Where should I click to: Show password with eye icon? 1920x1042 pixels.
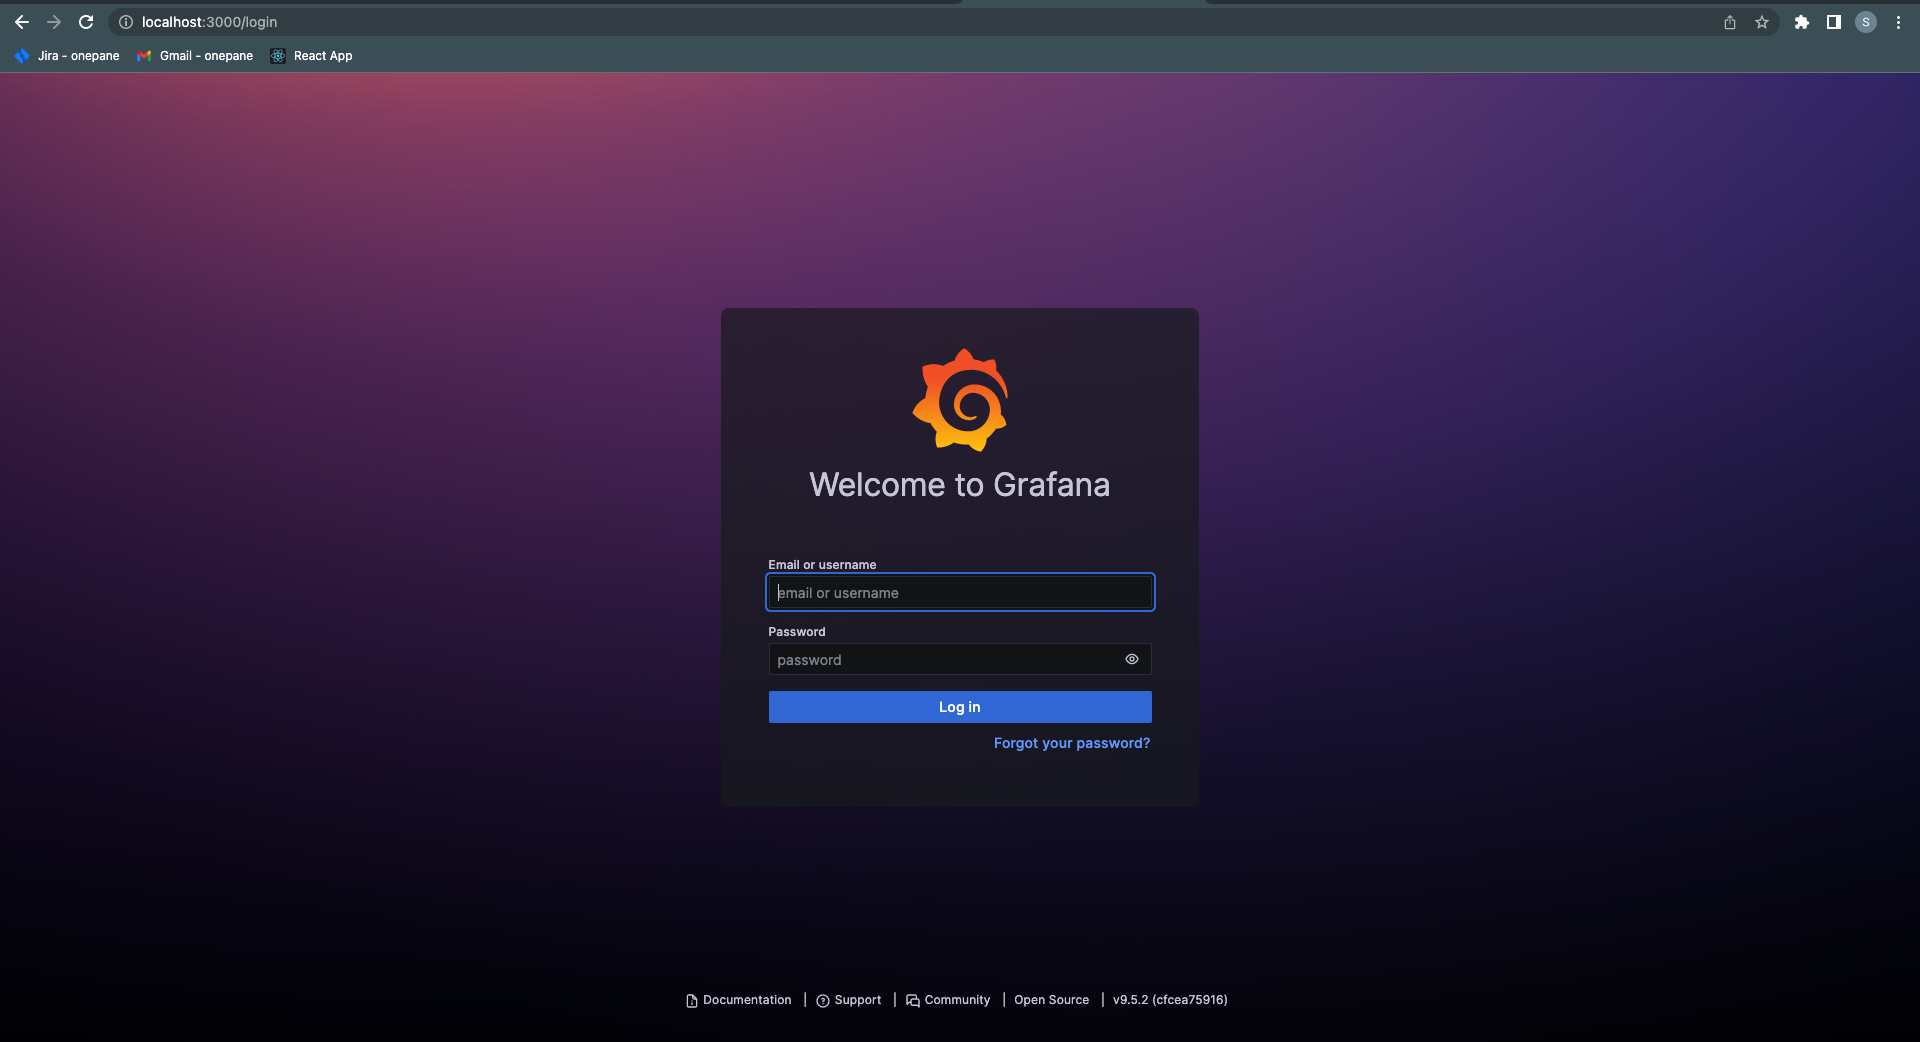[x=1132, y=659]
